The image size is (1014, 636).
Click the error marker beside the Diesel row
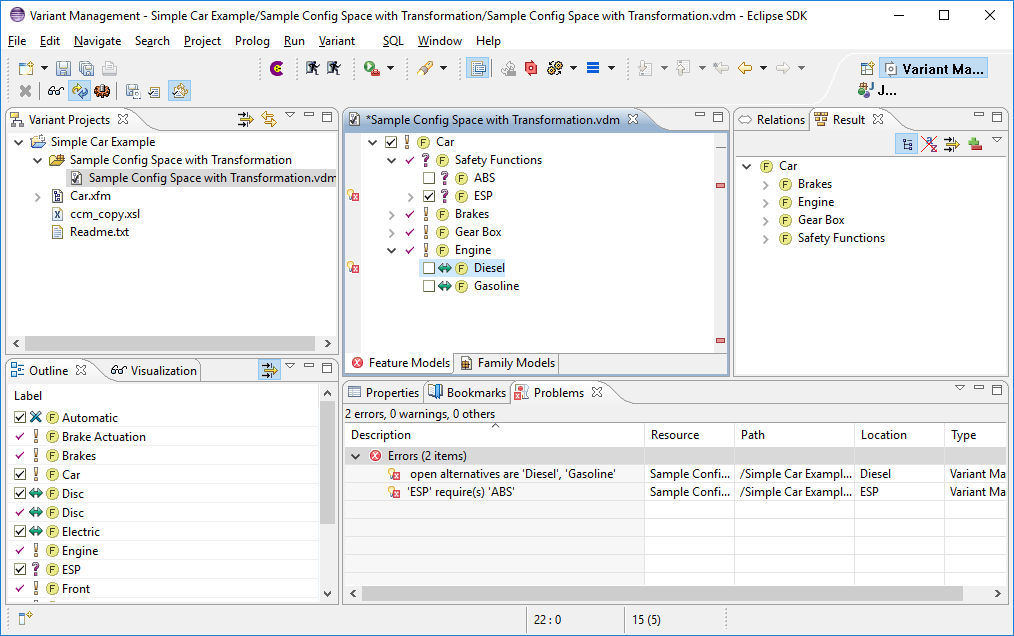(353, 267)
